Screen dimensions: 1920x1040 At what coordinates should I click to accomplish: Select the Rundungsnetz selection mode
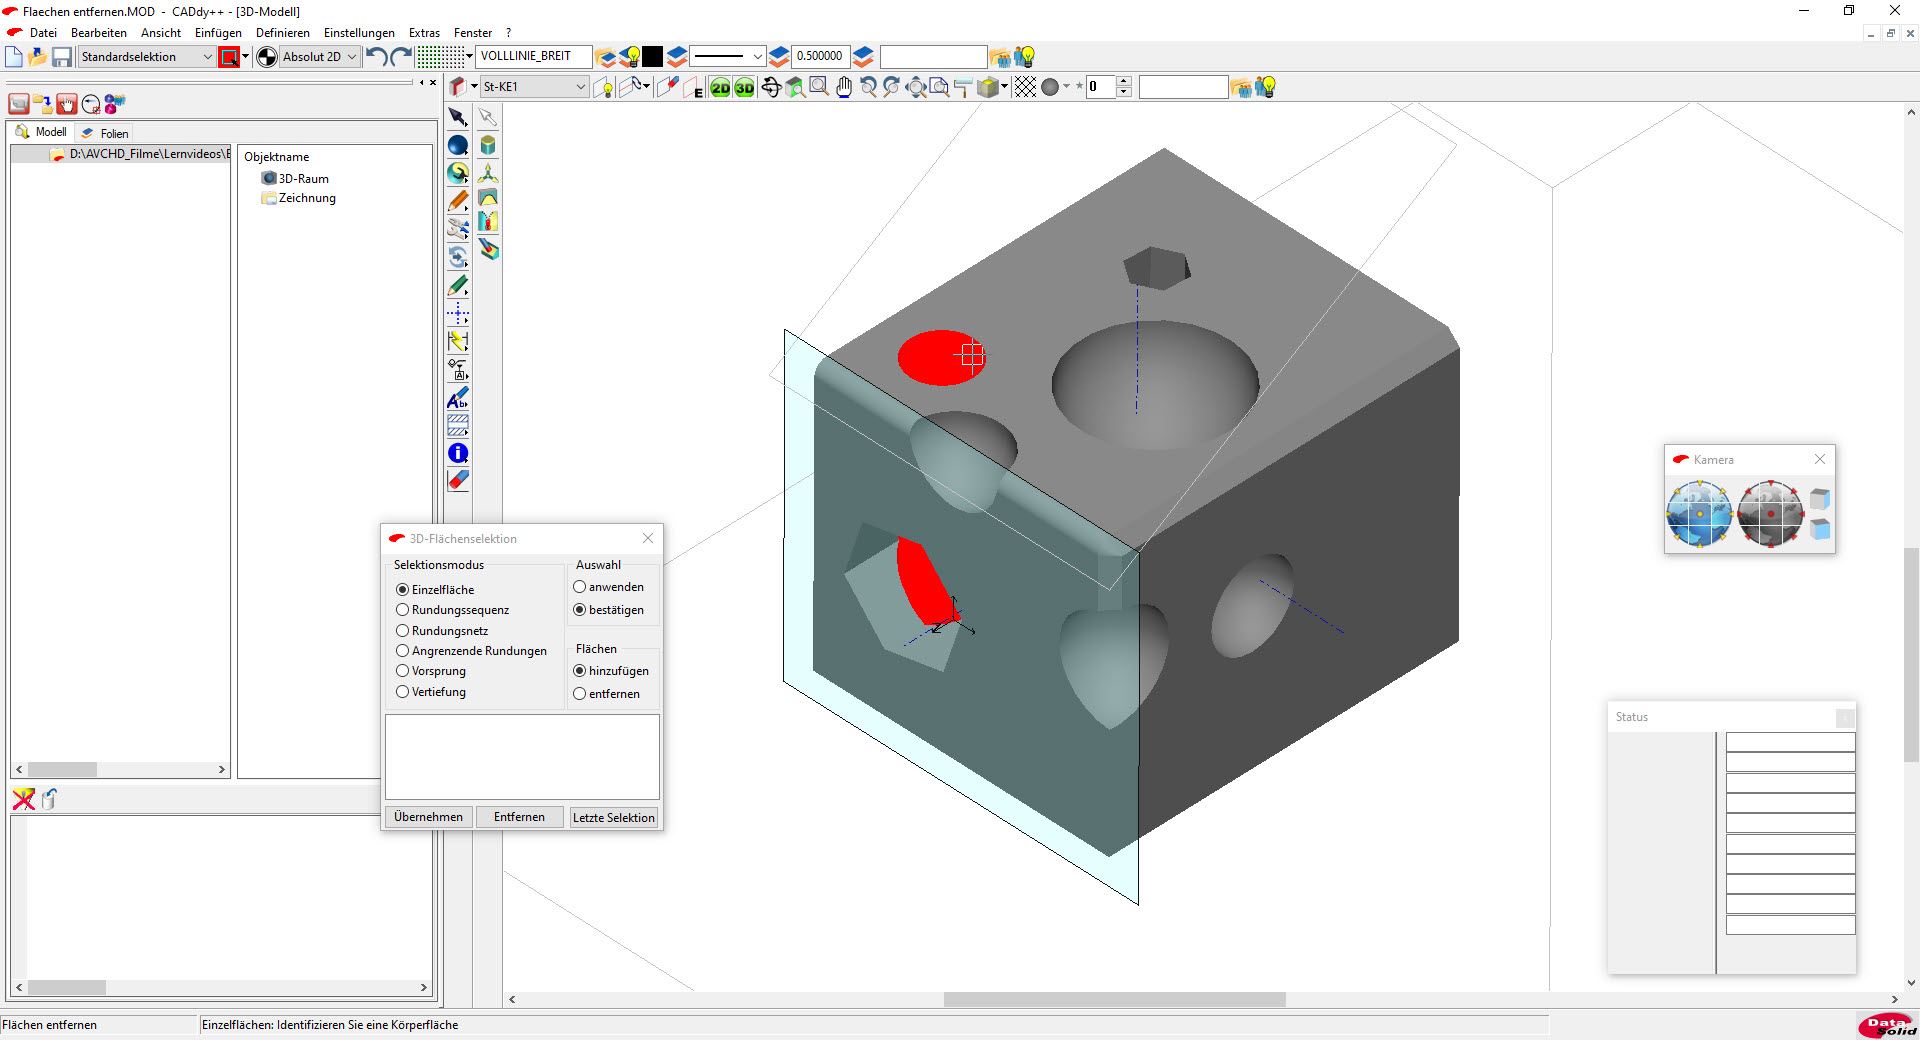click(x=403, y=631)
